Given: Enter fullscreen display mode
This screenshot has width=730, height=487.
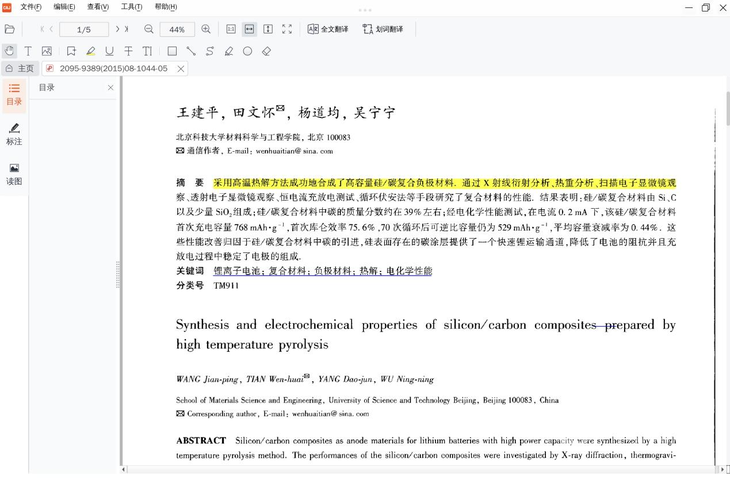Looking at the screenshot, I should coord(287,30).
